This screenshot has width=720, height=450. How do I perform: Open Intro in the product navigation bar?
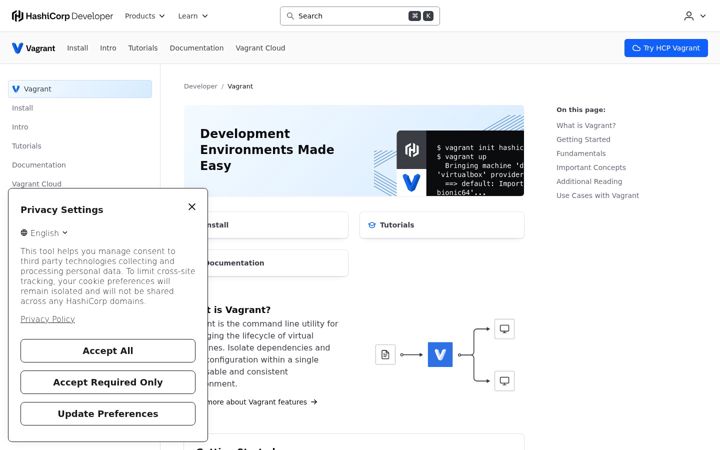(x=108, y=48)
